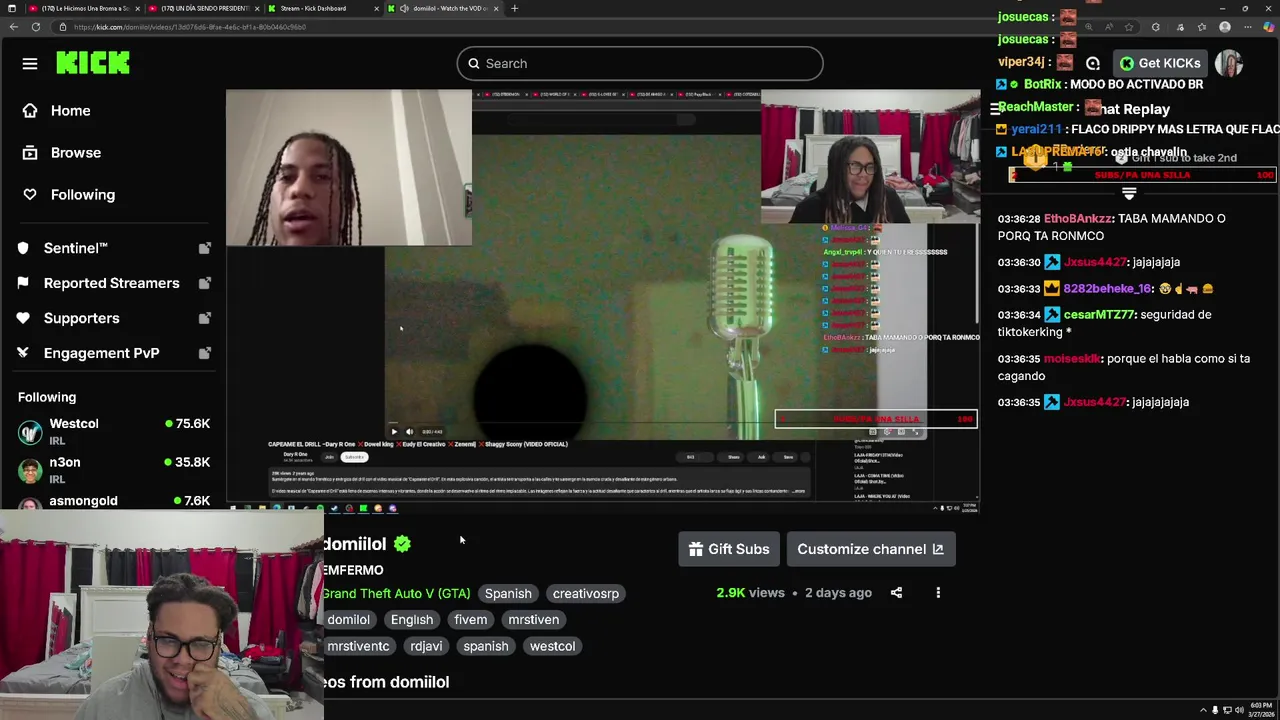Open n3on channel in the Following list

[114, 470]
